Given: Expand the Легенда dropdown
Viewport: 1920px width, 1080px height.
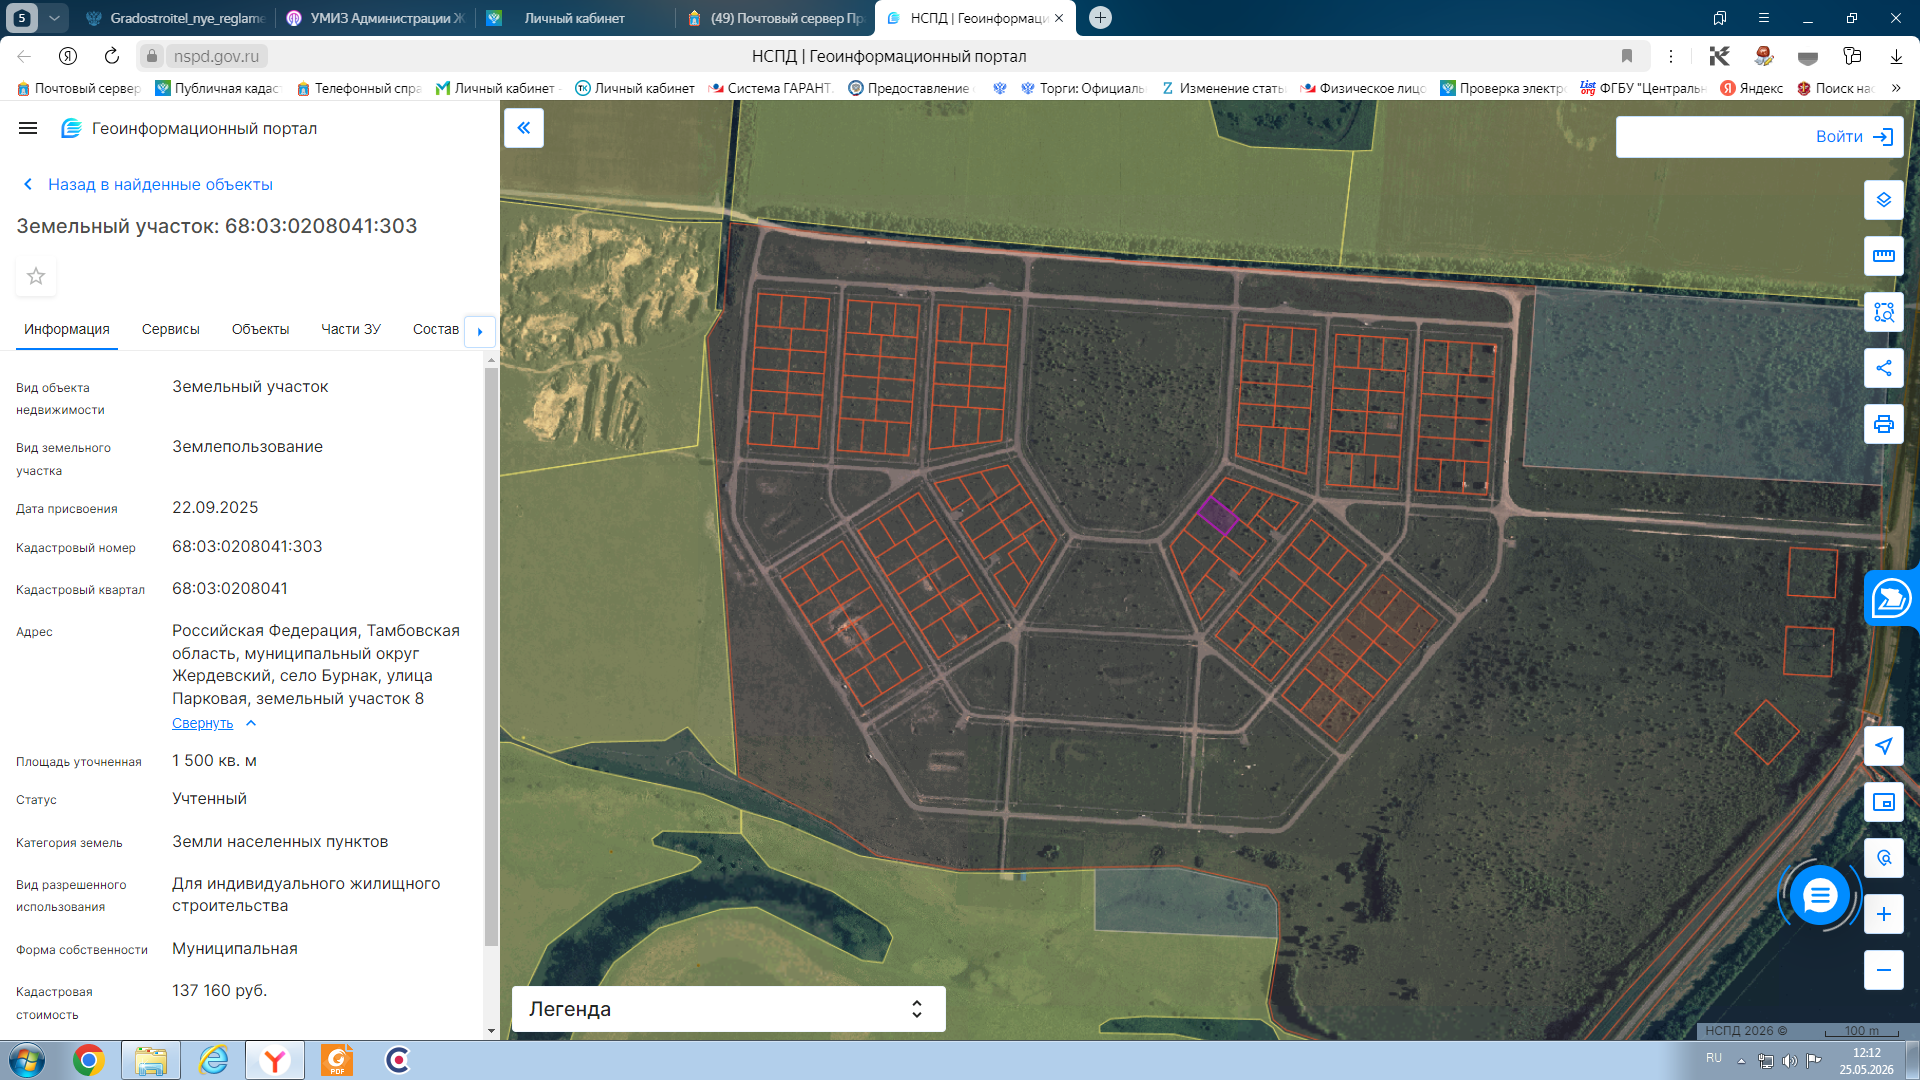Looking at the screenshot, I should point(728,1009).
